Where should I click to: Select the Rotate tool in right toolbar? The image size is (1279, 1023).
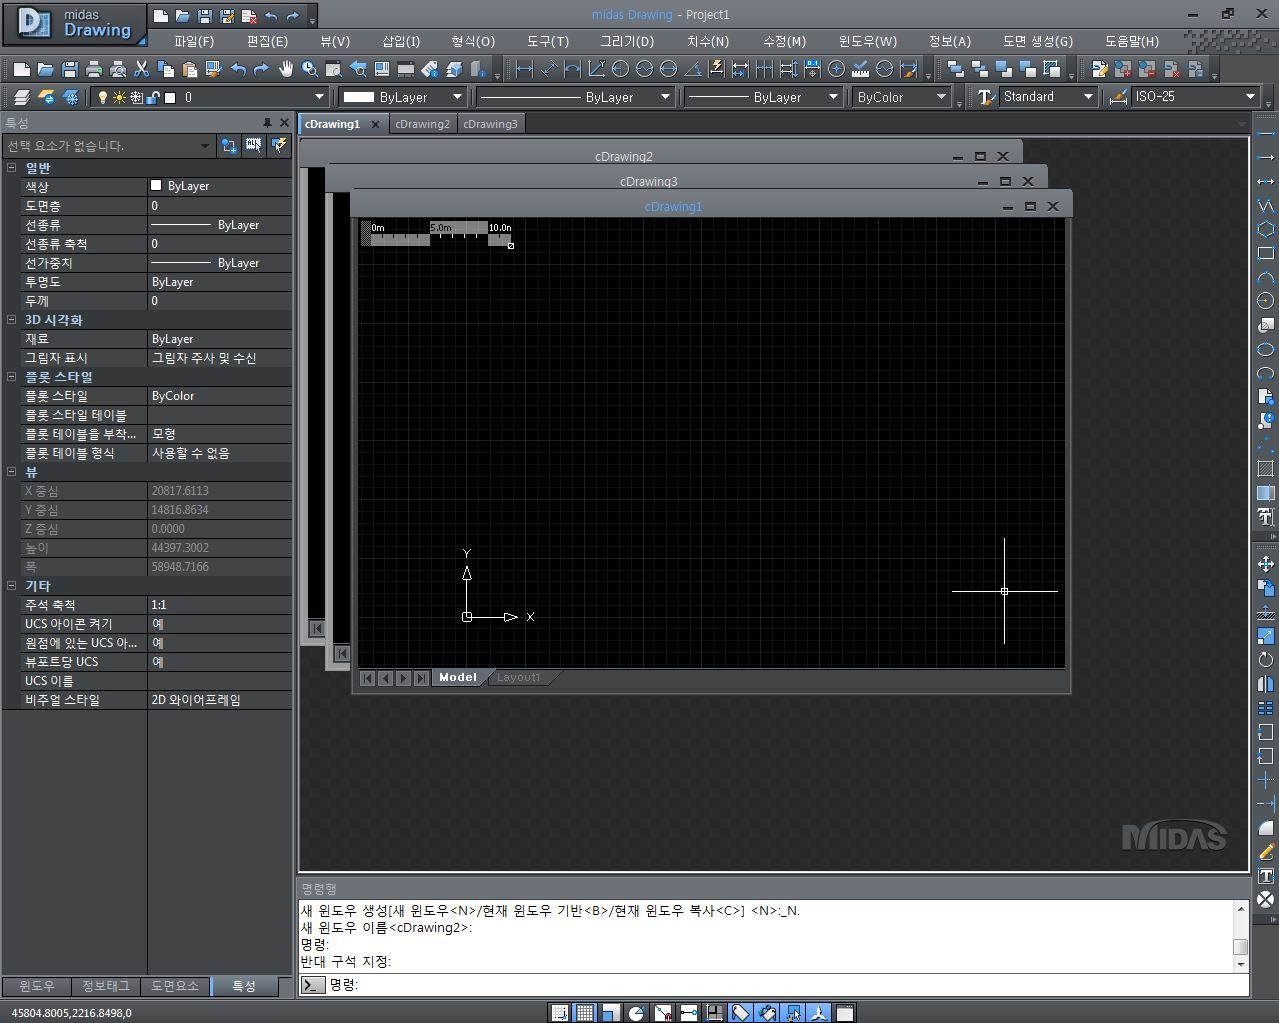(1265, 660)
